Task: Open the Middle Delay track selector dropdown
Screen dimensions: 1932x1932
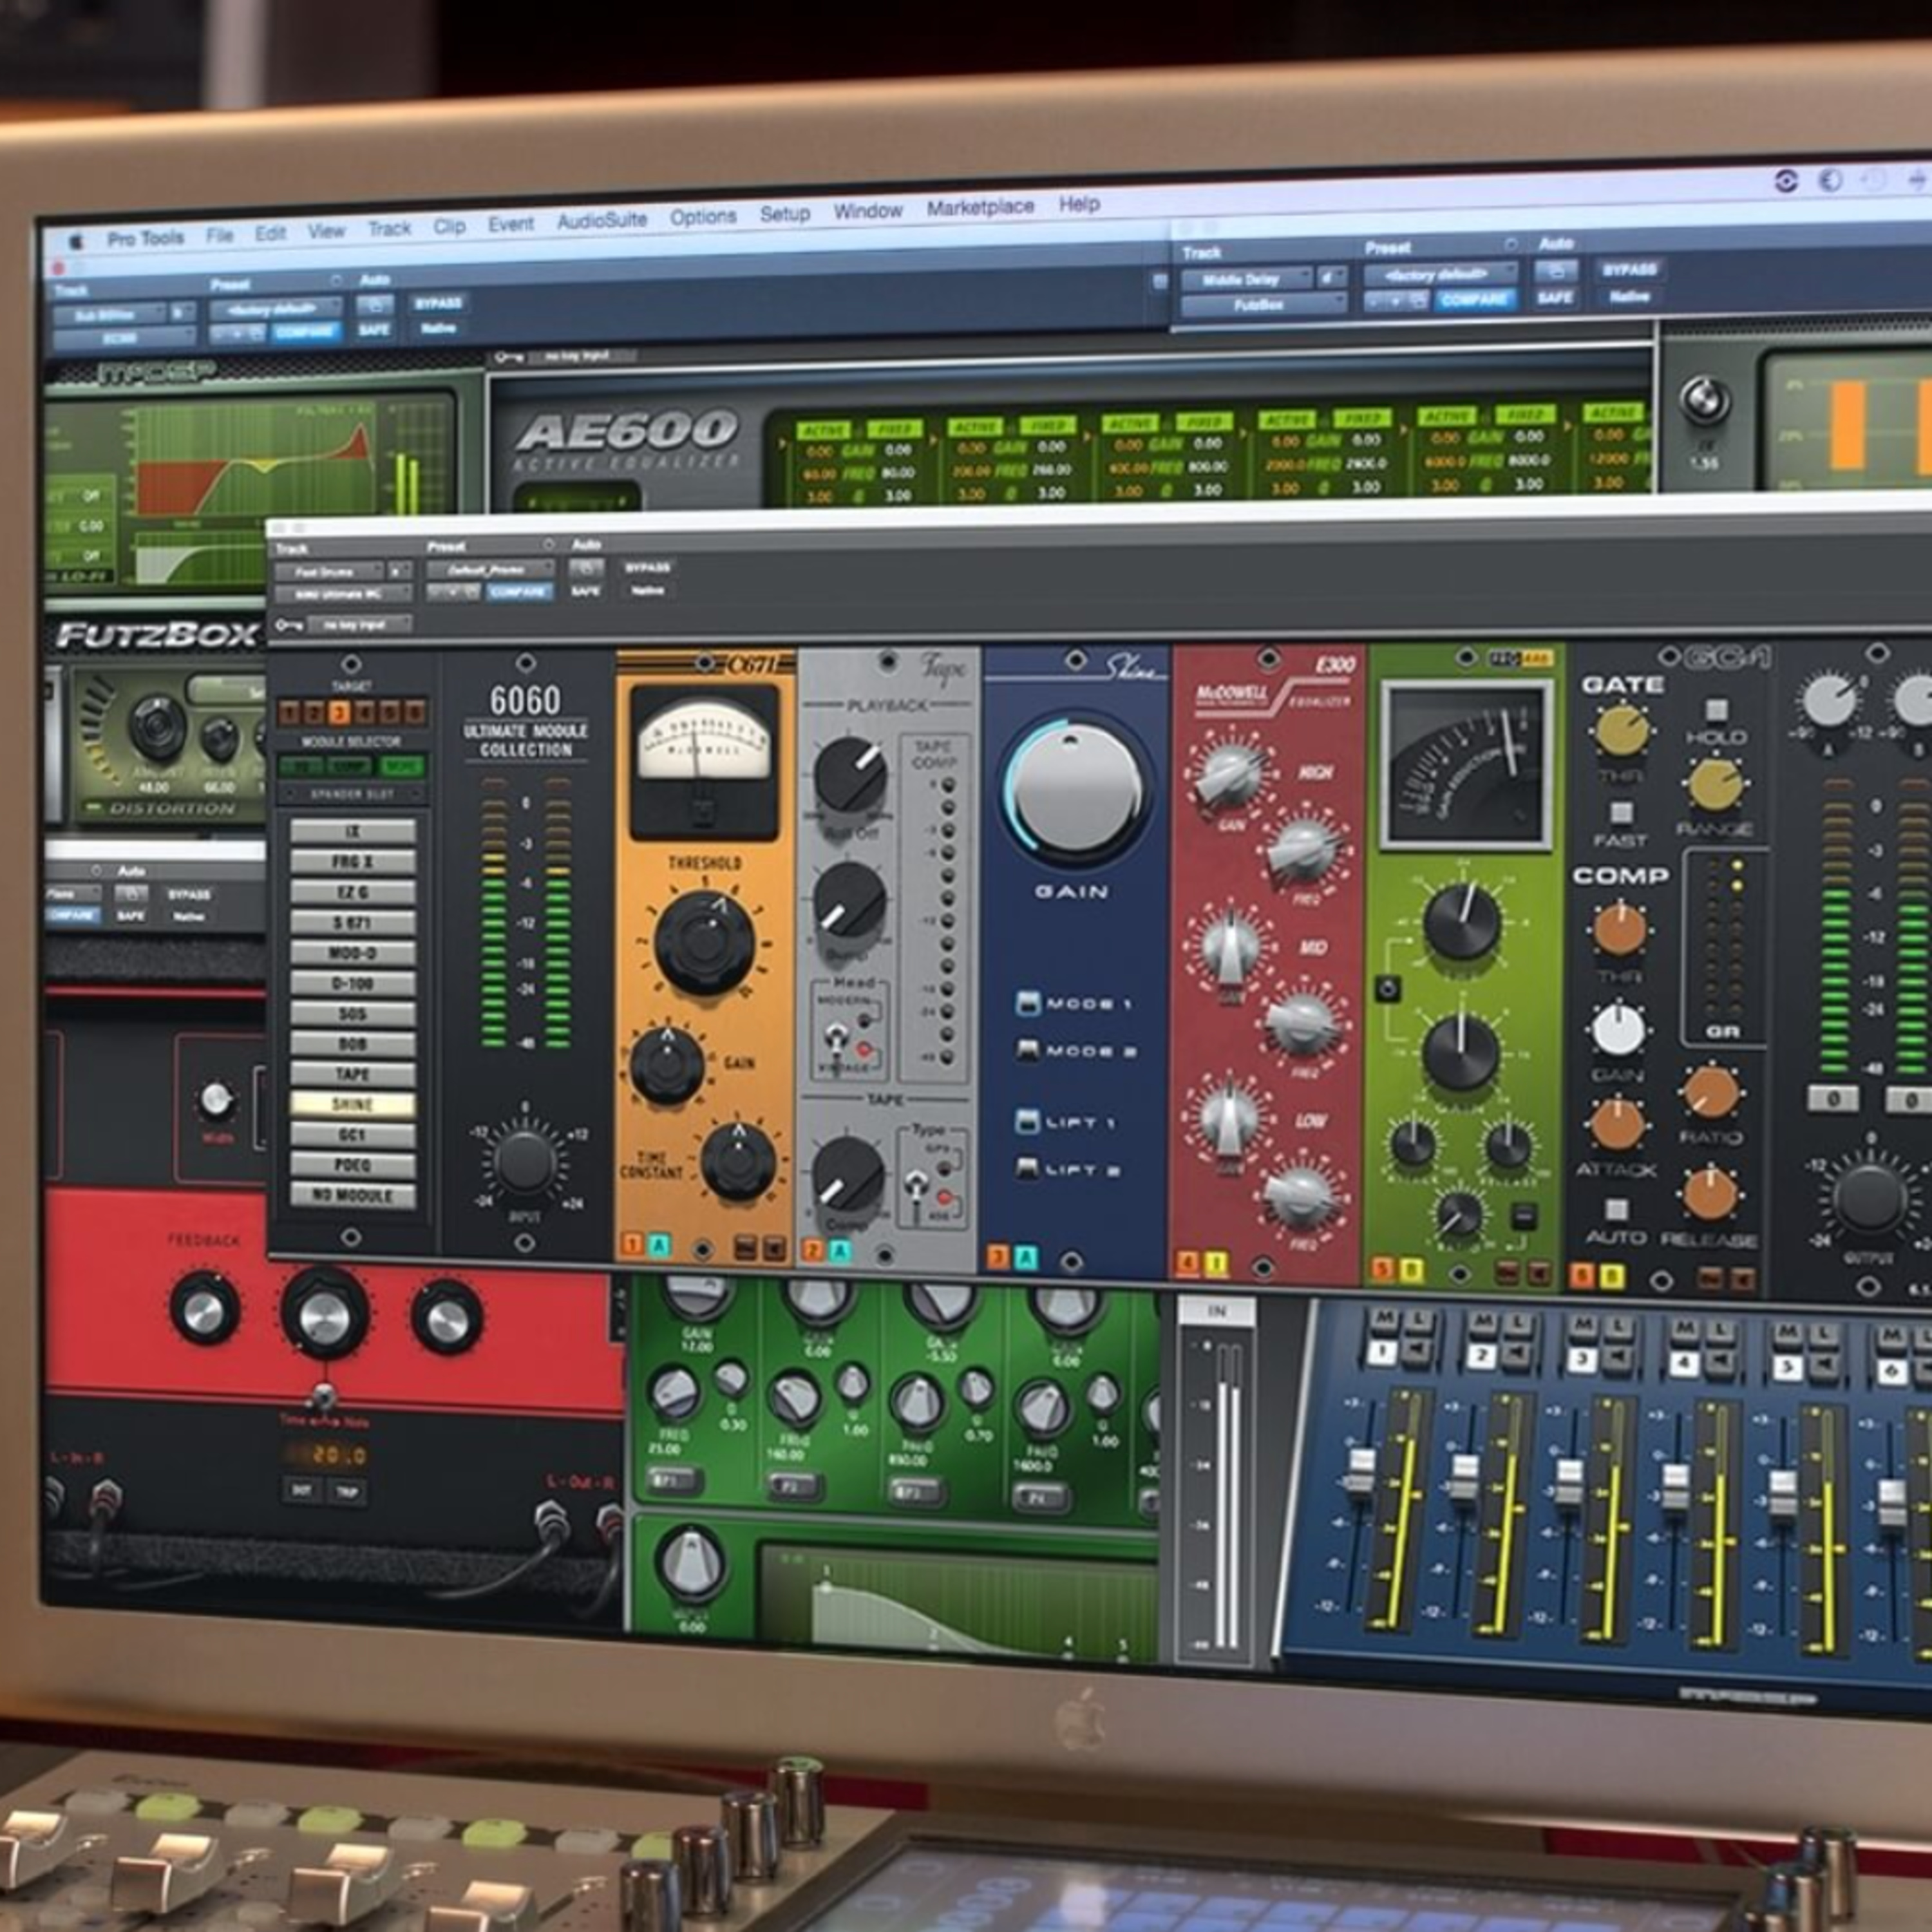Action: (1246, 280)
